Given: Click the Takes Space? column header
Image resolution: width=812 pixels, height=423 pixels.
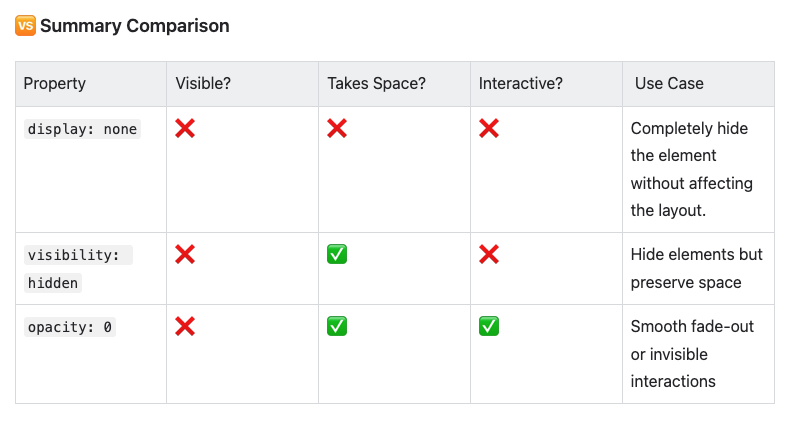Looking at the screenshot, I should (x=376, y=83).
